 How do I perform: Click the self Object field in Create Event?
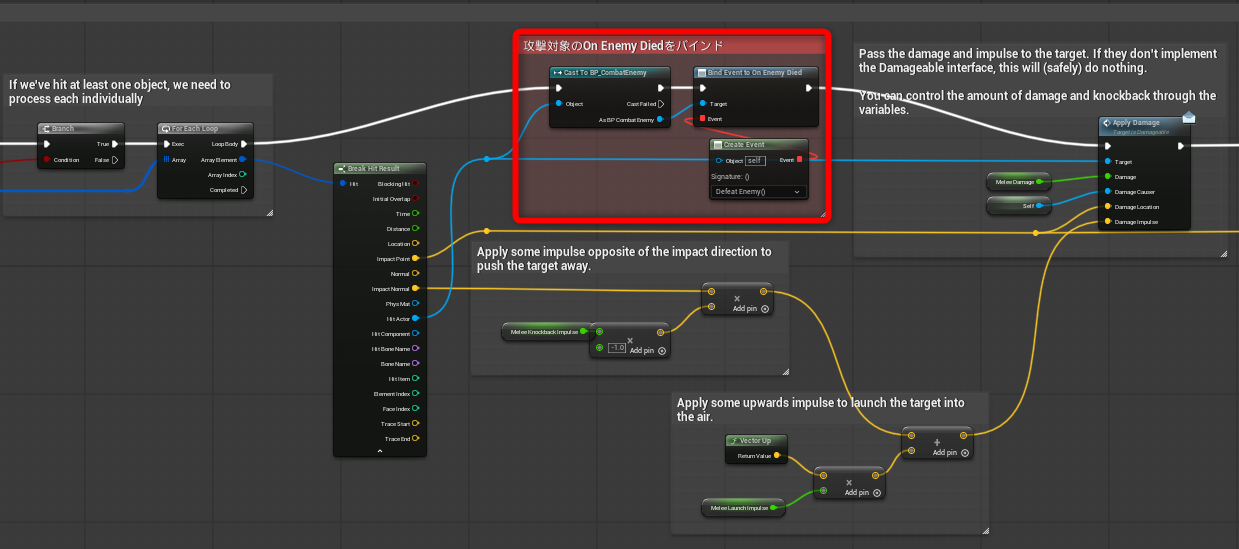755,161
